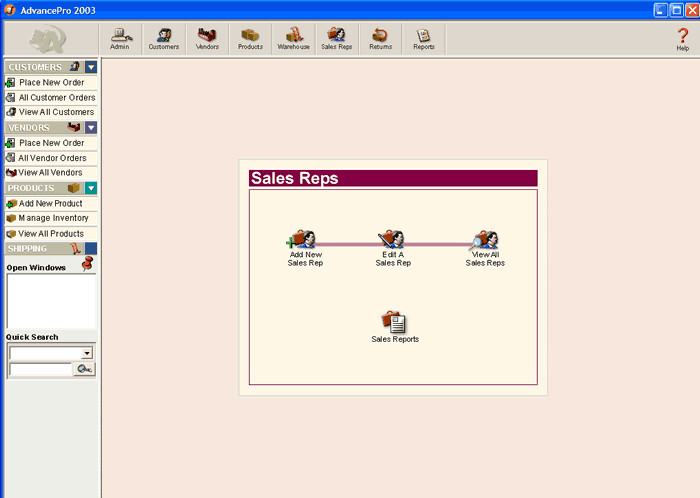Open View All Vendors link

(51, 173)
